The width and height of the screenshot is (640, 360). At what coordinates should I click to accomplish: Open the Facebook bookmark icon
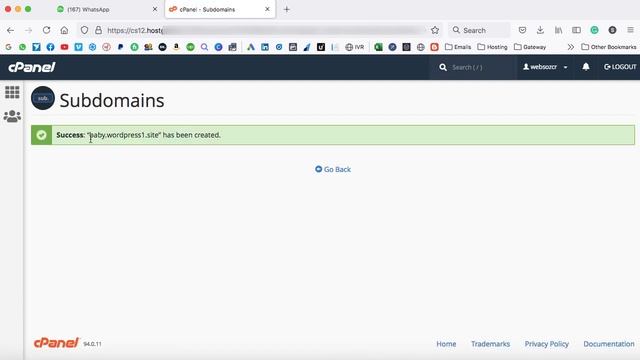(51, 47)
